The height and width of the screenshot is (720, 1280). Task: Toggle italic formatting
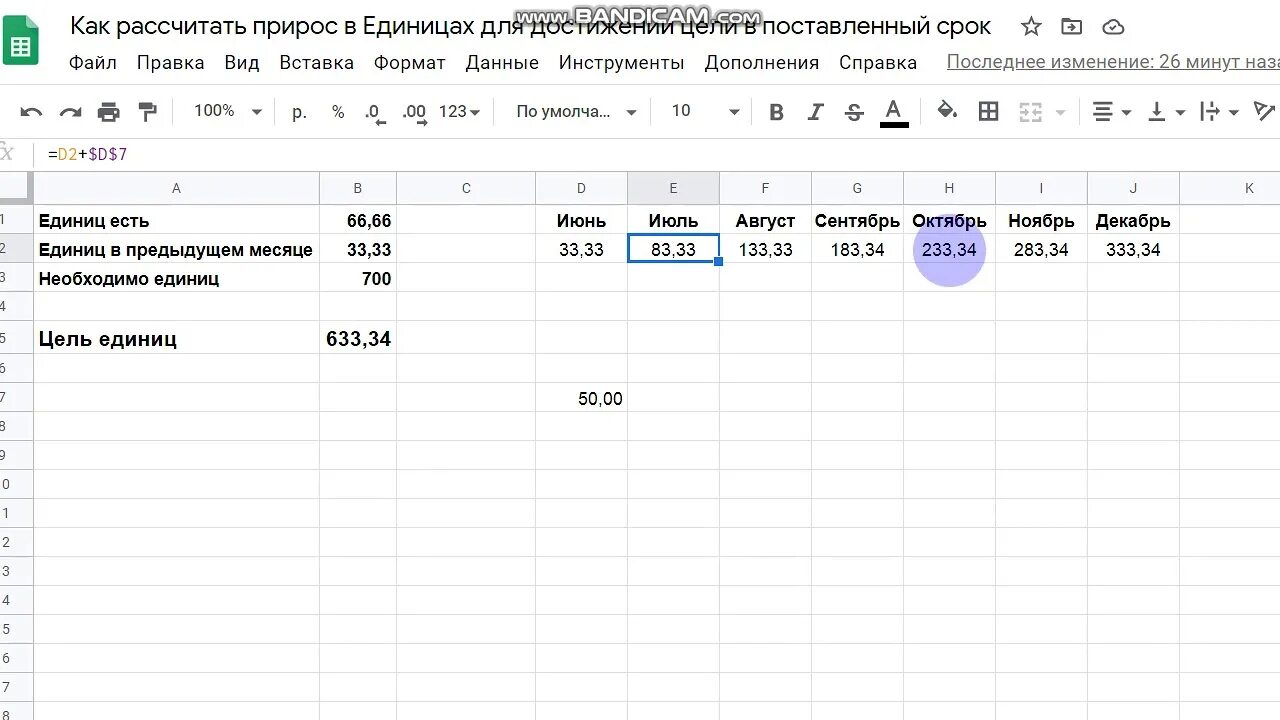click(x=815, y=112)
